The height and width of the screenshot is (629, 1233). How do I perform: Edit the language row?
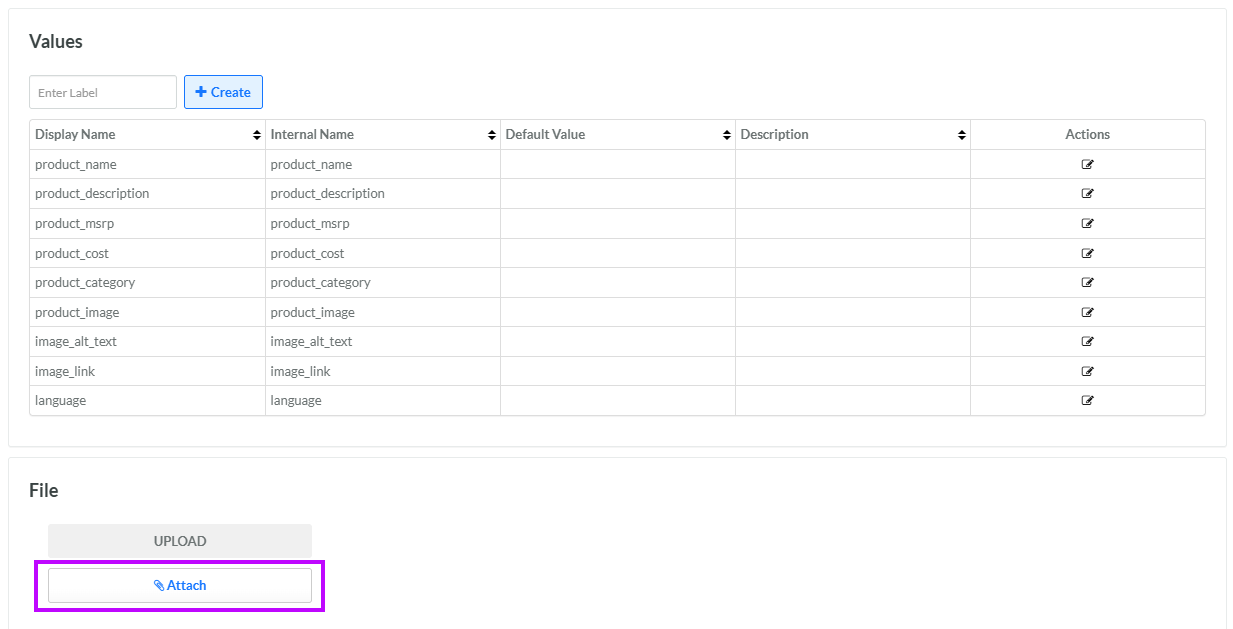1087,401
